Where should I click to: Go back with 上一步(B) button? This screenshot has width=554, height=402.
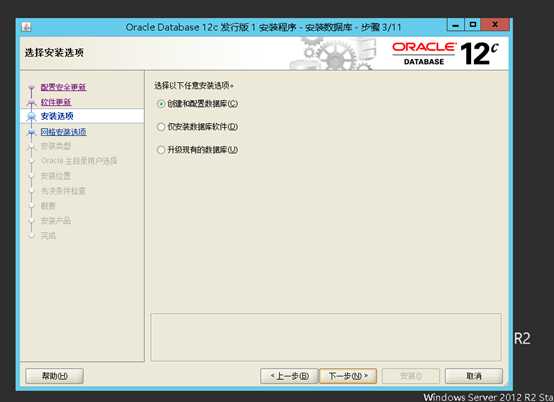point(289,376)
